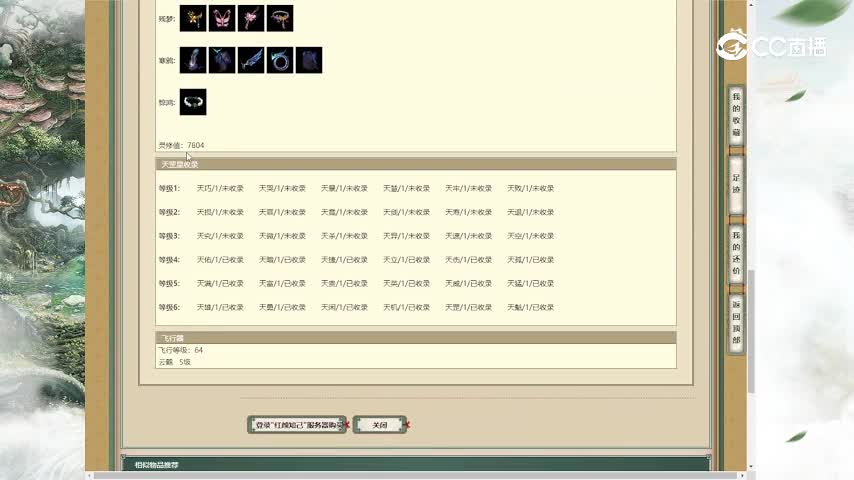Select the dark purple item icon after the ring
854x480 pixels.
tap(309, 60)
